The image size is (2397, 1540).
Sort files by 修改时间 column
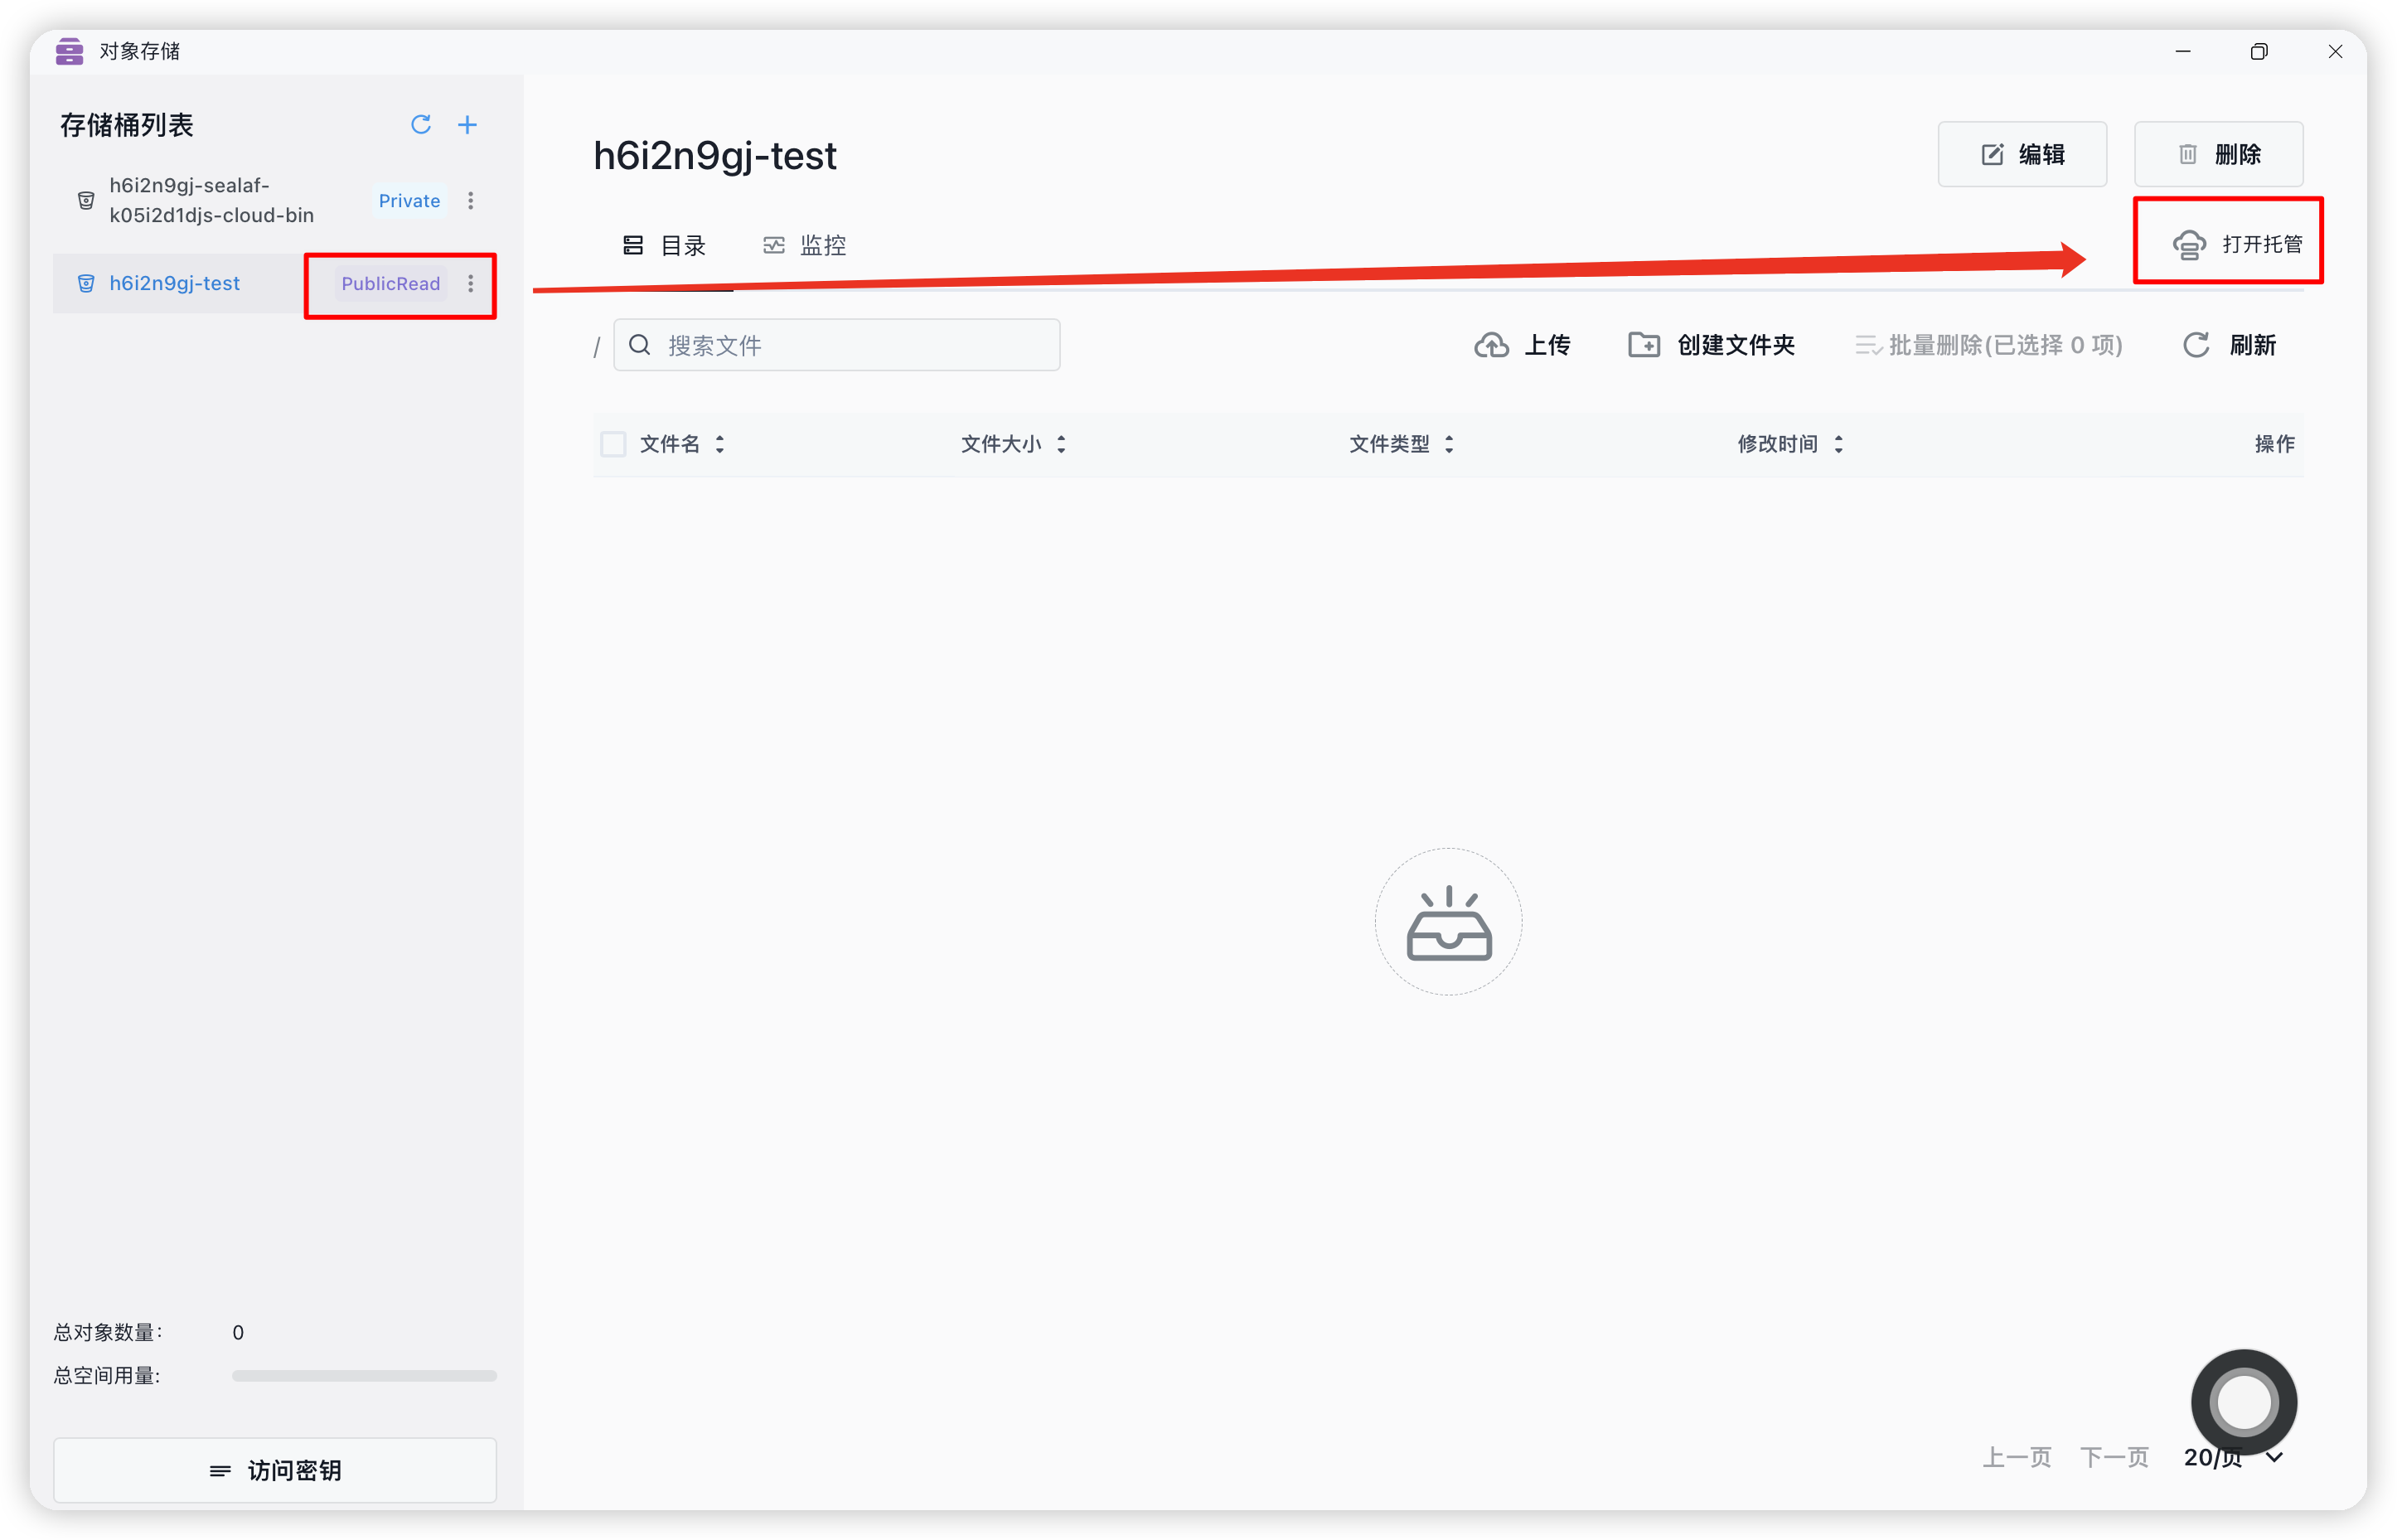(1838, 444)
